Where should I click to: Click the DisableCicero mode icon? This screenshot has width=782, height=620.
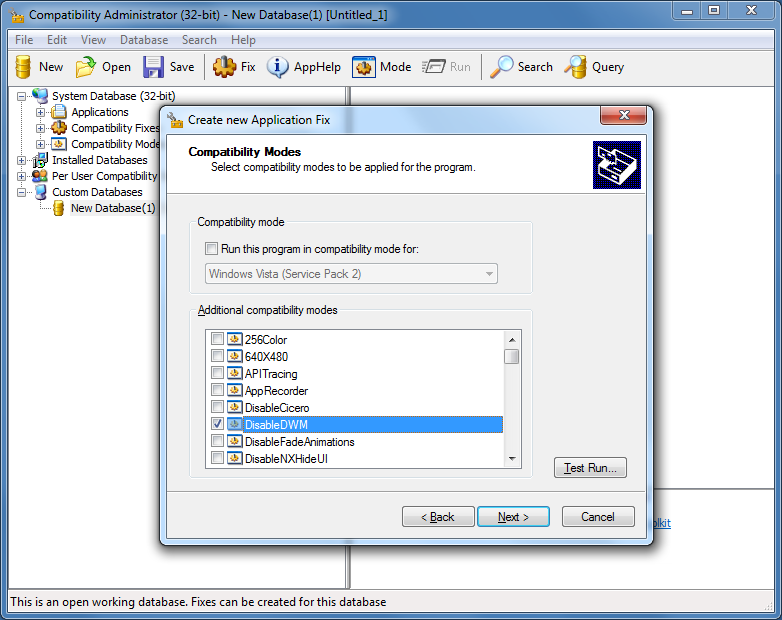[x=234, y=407]
